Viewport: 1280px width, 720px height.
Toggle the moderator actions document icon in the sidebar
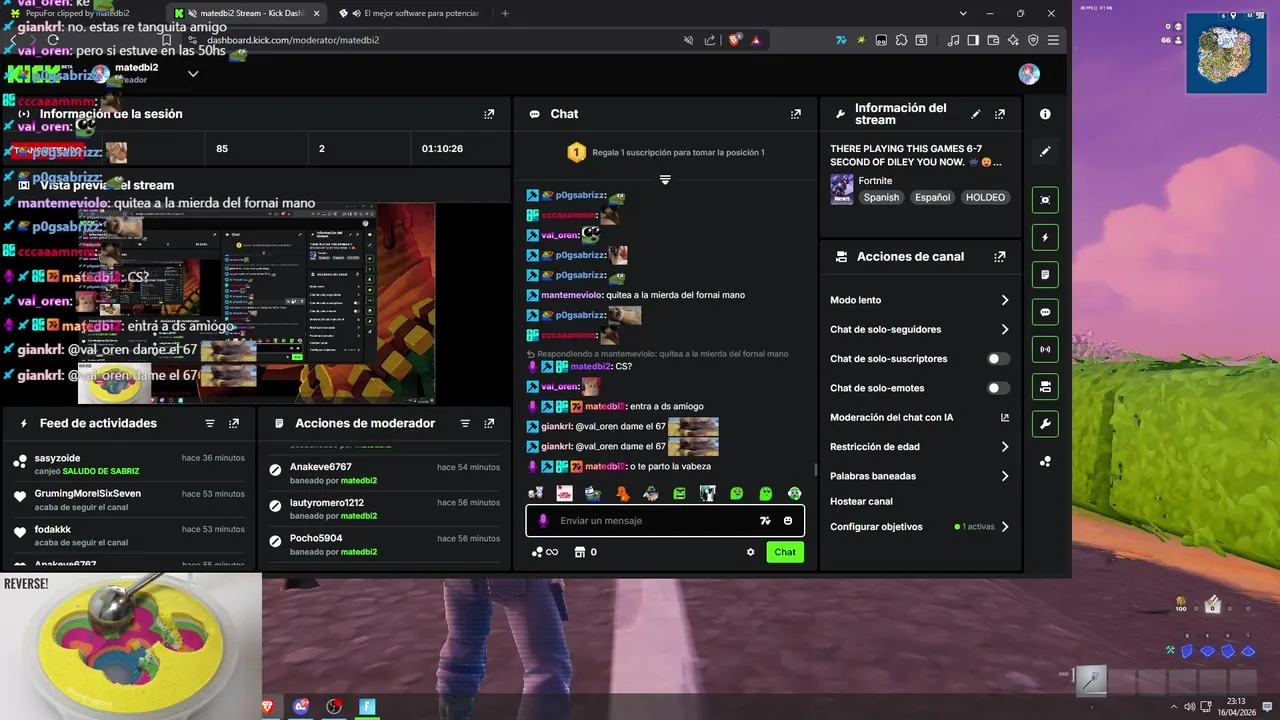pos(1045,274)
